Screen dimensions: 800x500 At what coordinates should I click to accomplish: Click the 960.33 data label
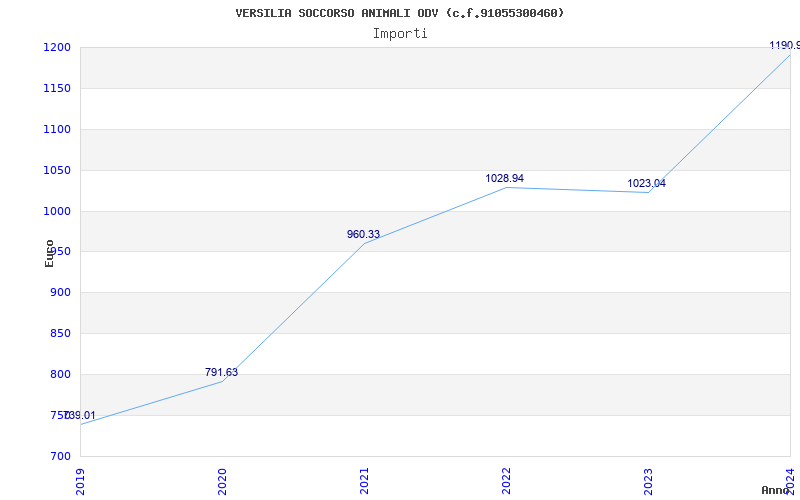pos(363,235)
